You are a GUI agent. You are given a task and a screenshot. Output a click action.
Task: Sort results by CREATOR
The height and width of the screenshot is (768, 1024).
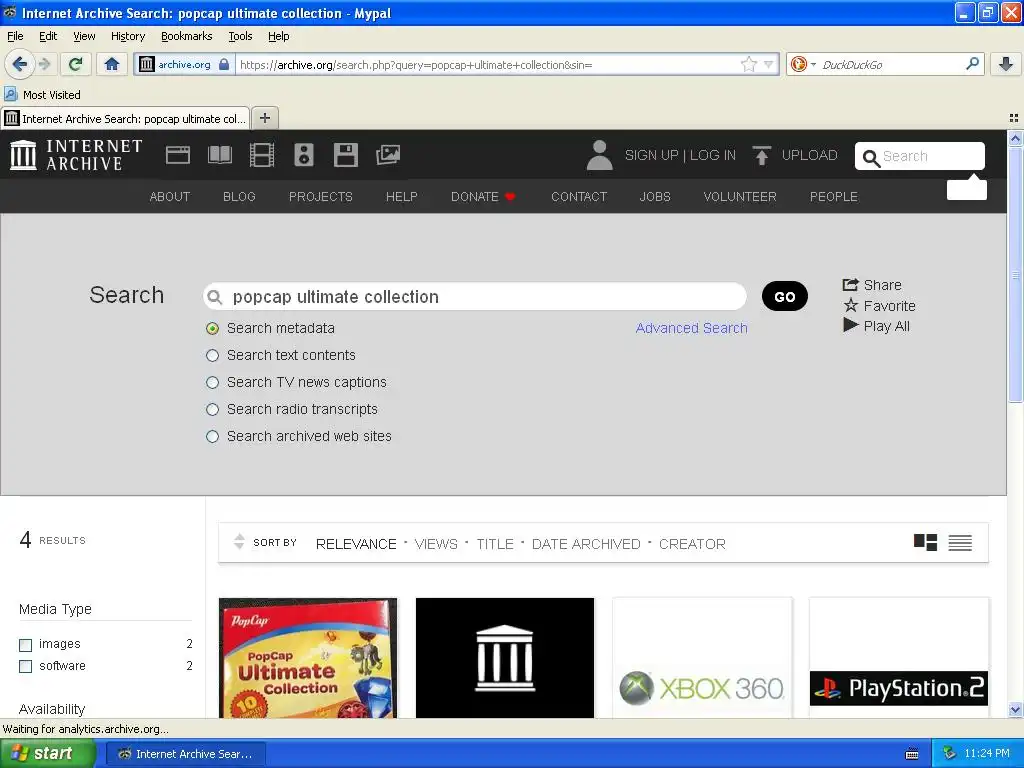(692, 544)
